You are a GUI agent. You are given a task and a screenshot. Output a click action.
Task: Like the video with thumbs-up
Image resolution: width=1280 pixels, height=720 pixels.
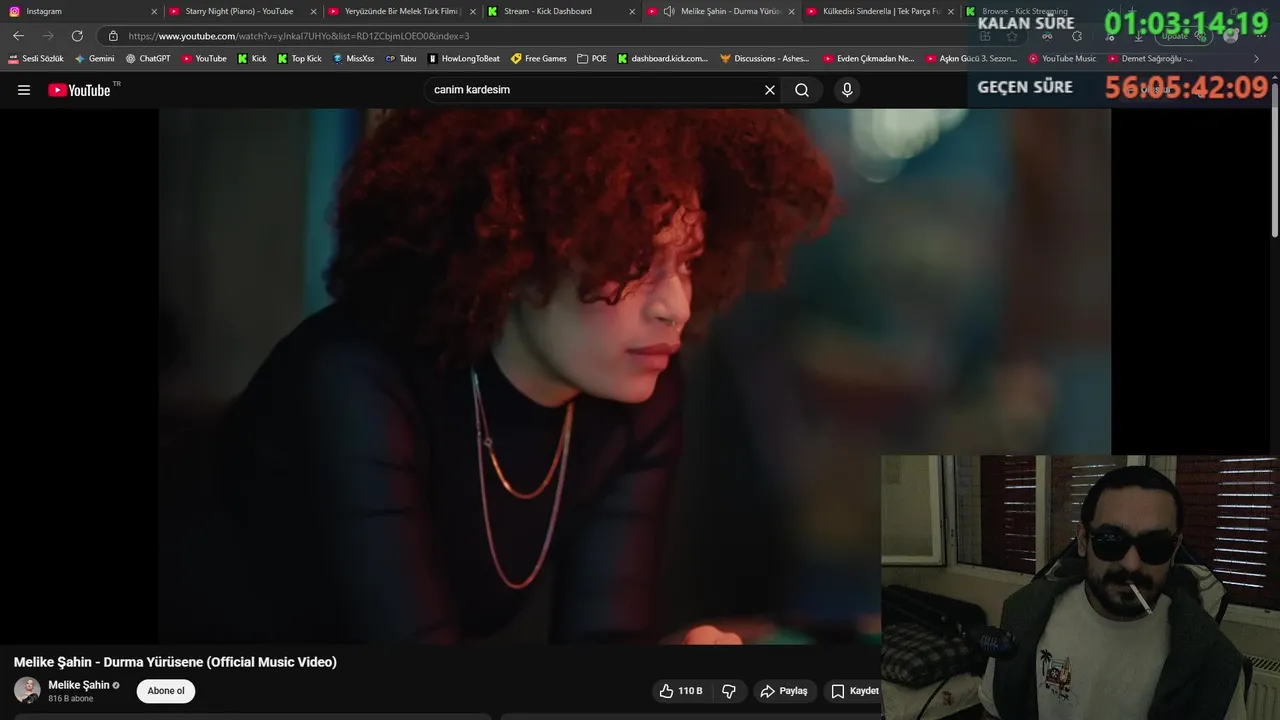click(x=680, y=691)
